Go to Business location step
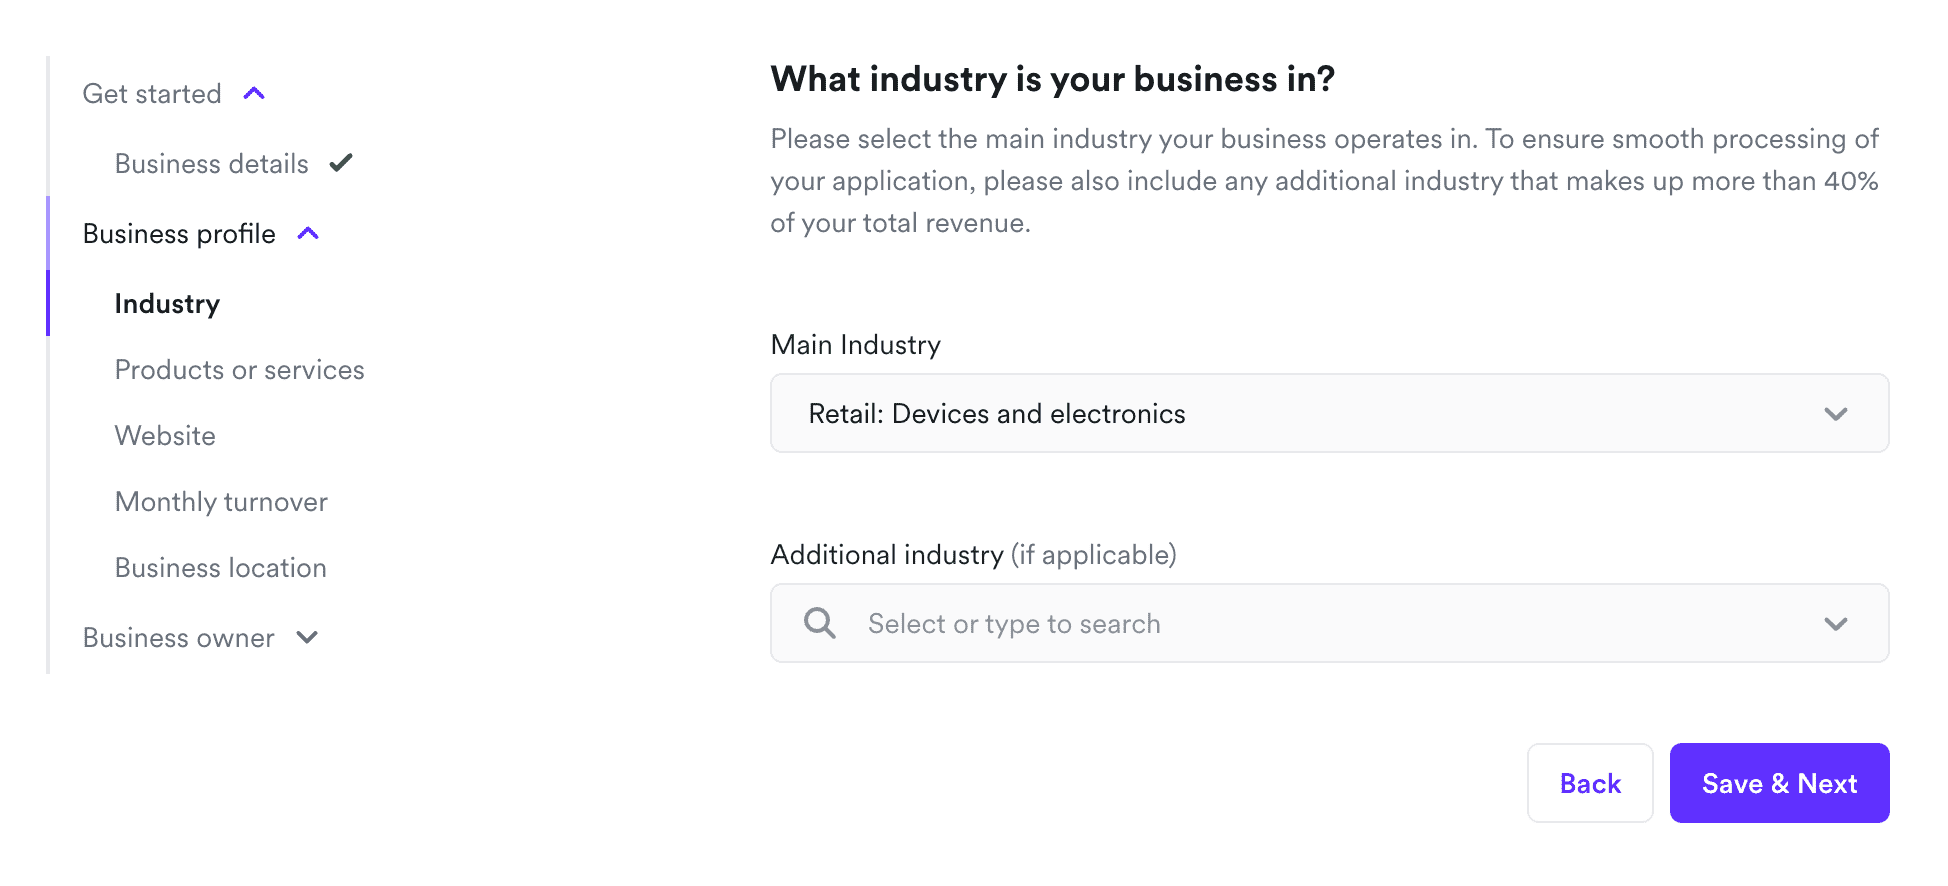This screenshot has height=886, width=1948. click(220, 568)
